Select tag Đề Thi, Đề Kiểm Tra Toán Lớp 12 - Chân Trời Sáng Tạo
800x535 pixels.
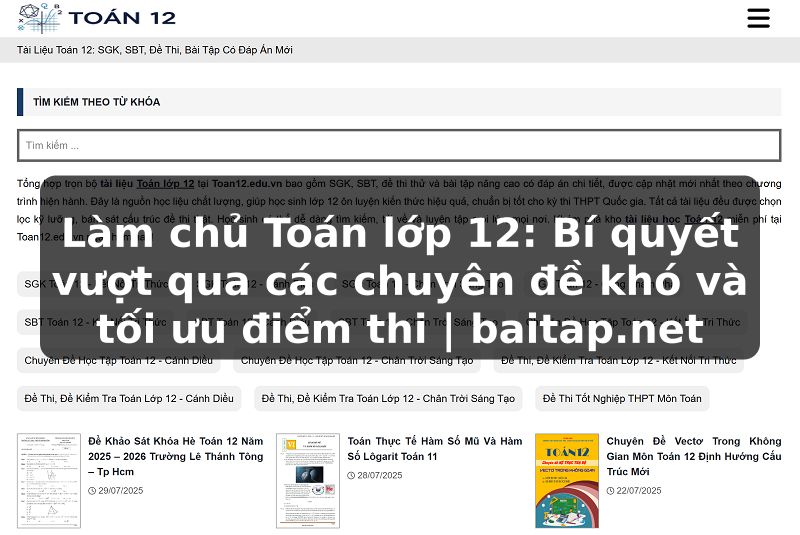point(388,398)
